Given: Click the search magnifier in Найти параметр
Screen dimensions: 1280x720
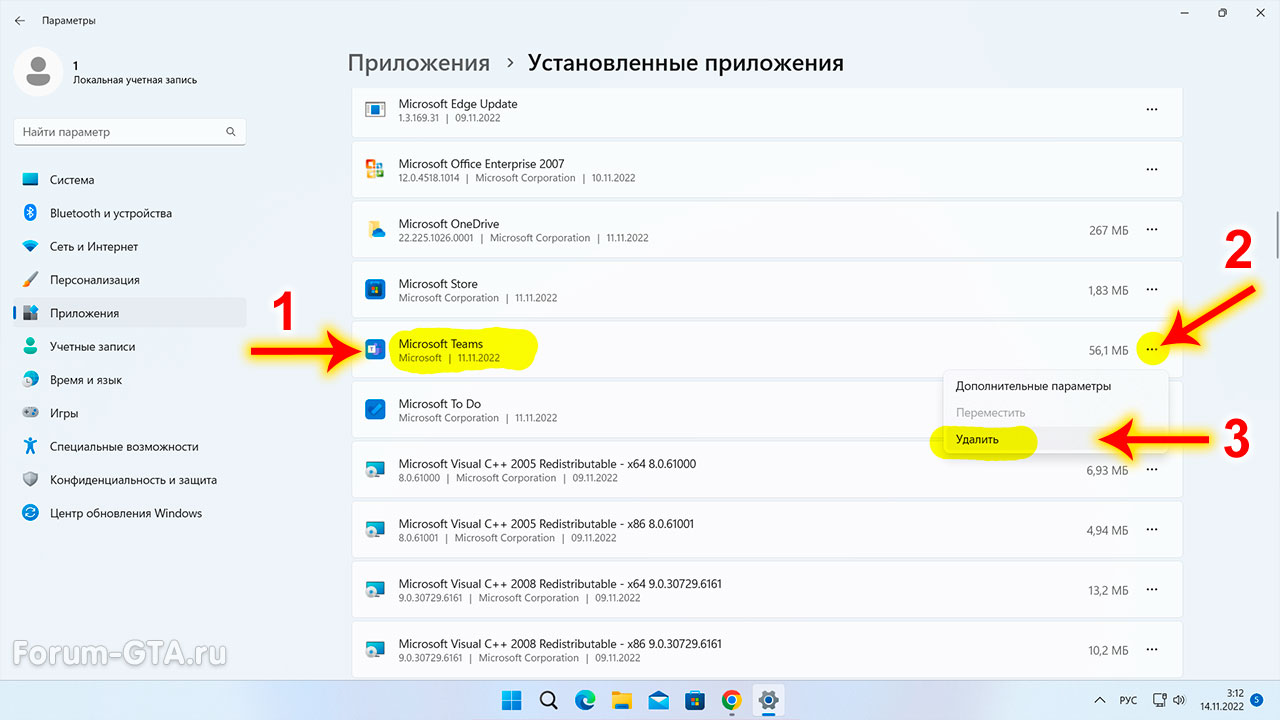Looking at the screenshot, I should point(231,132).
